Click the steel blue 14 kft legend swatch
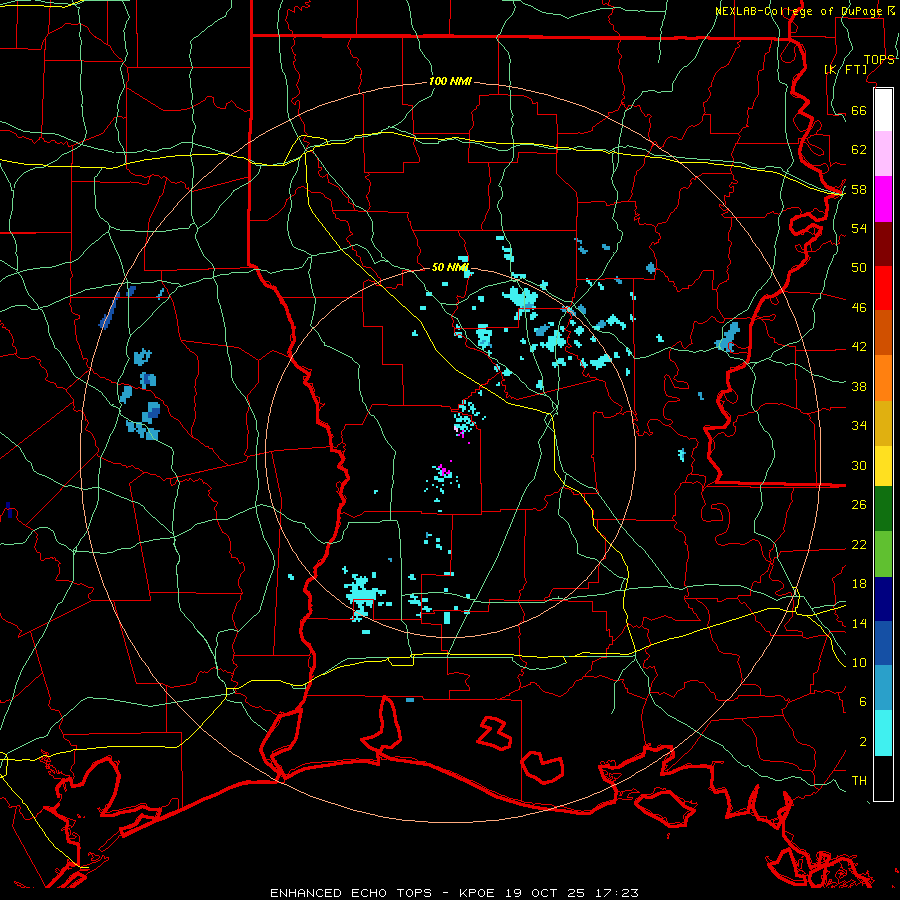The width and height of the screenshot is (900, 900). tap(883, 688)
